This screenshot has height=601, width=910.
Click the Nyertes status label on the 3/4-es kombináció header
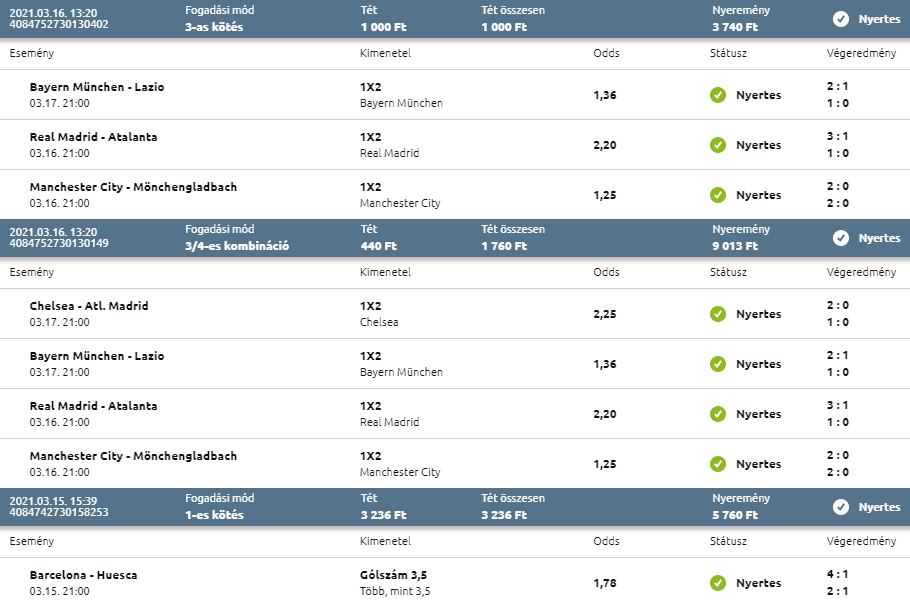[x=879, y=238]
